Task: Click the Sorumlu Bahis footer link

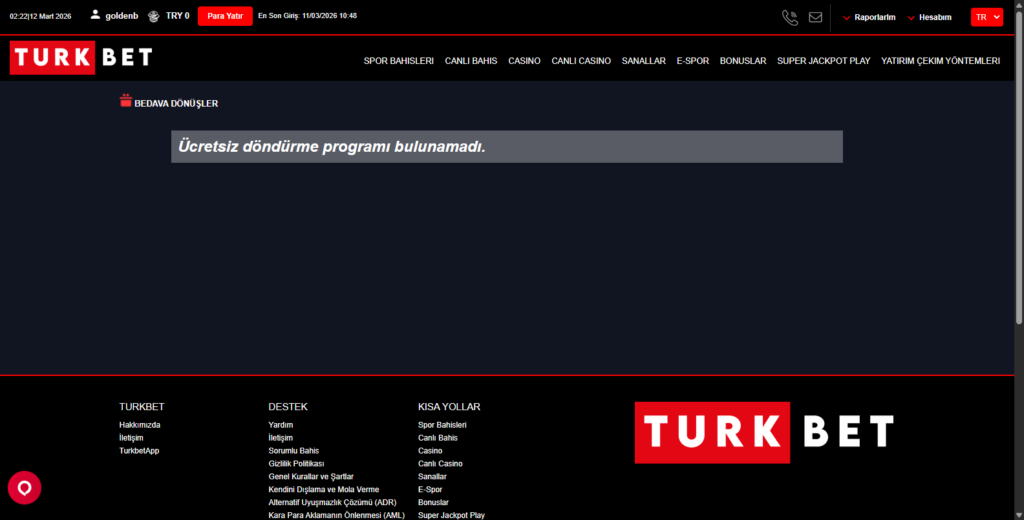Action: (x=294, y=451)
